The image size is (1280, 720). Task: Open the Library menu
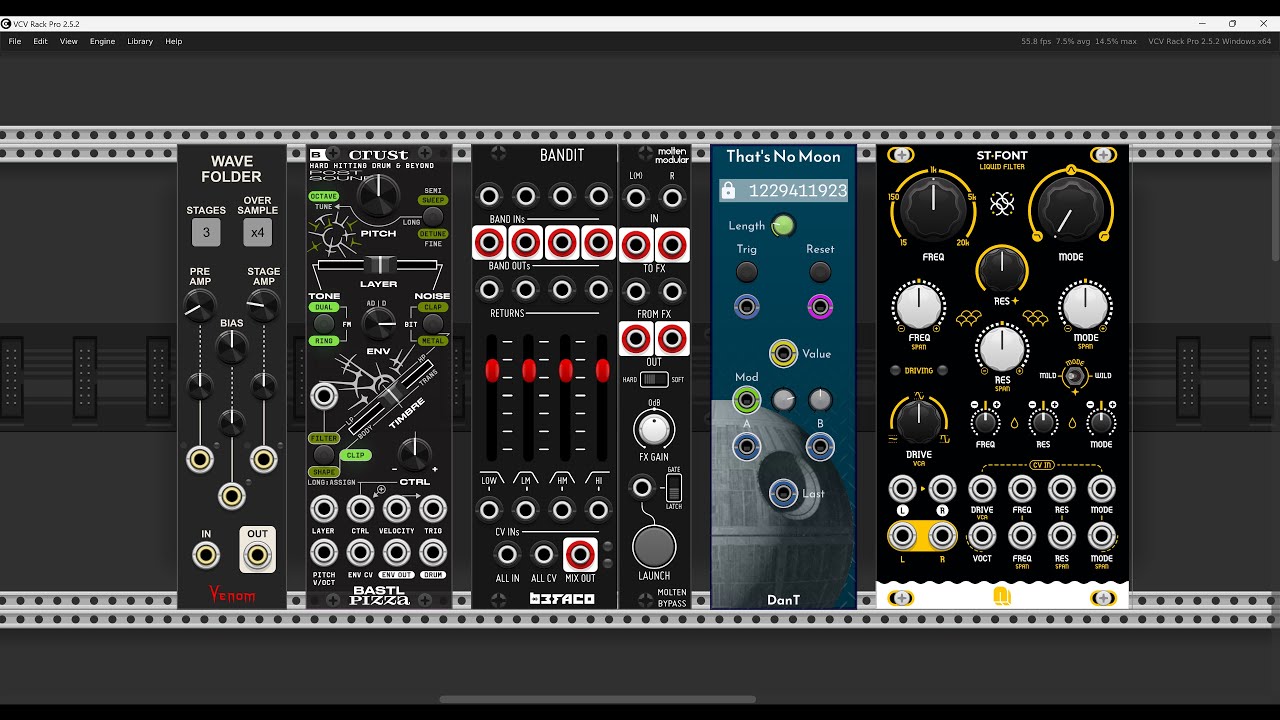[x=140, y=41]
